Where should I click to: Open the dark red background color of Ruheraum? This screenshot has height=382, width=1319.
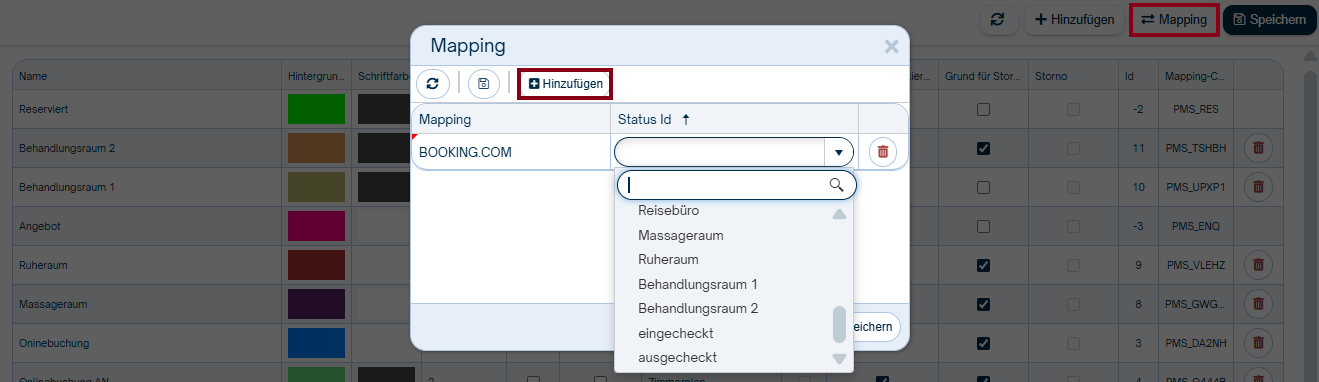[x=316, y=265]
